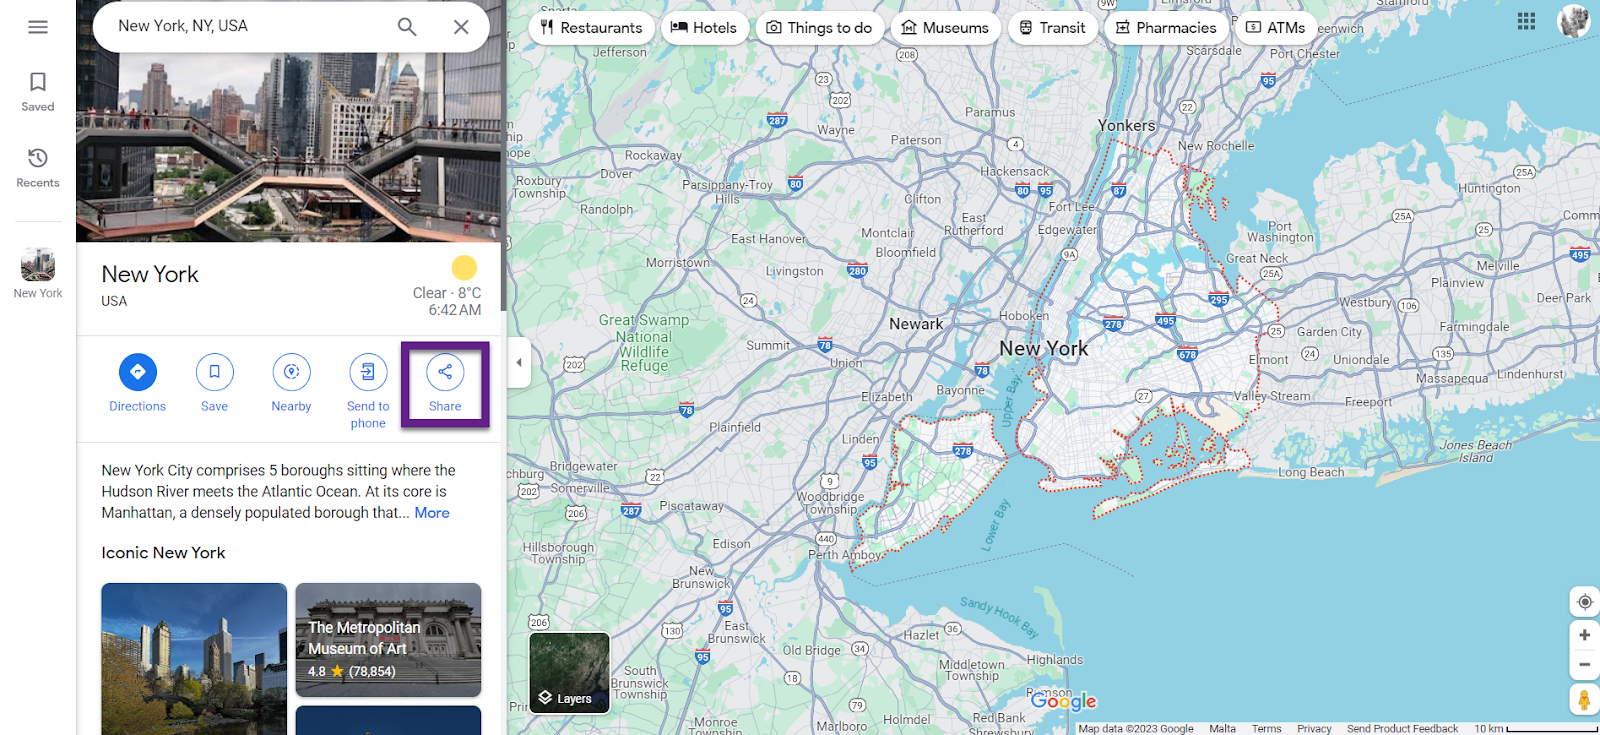Click New York label on map
The image size is (1600, 735).
click(1043, 349)
